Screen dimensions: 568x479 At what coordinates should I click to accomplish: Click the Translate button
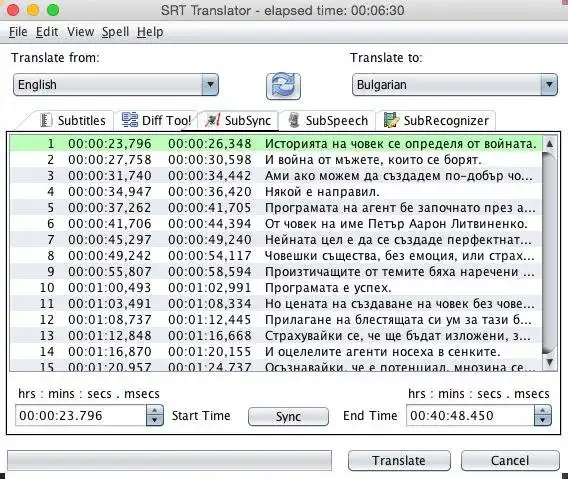[399, 461]
